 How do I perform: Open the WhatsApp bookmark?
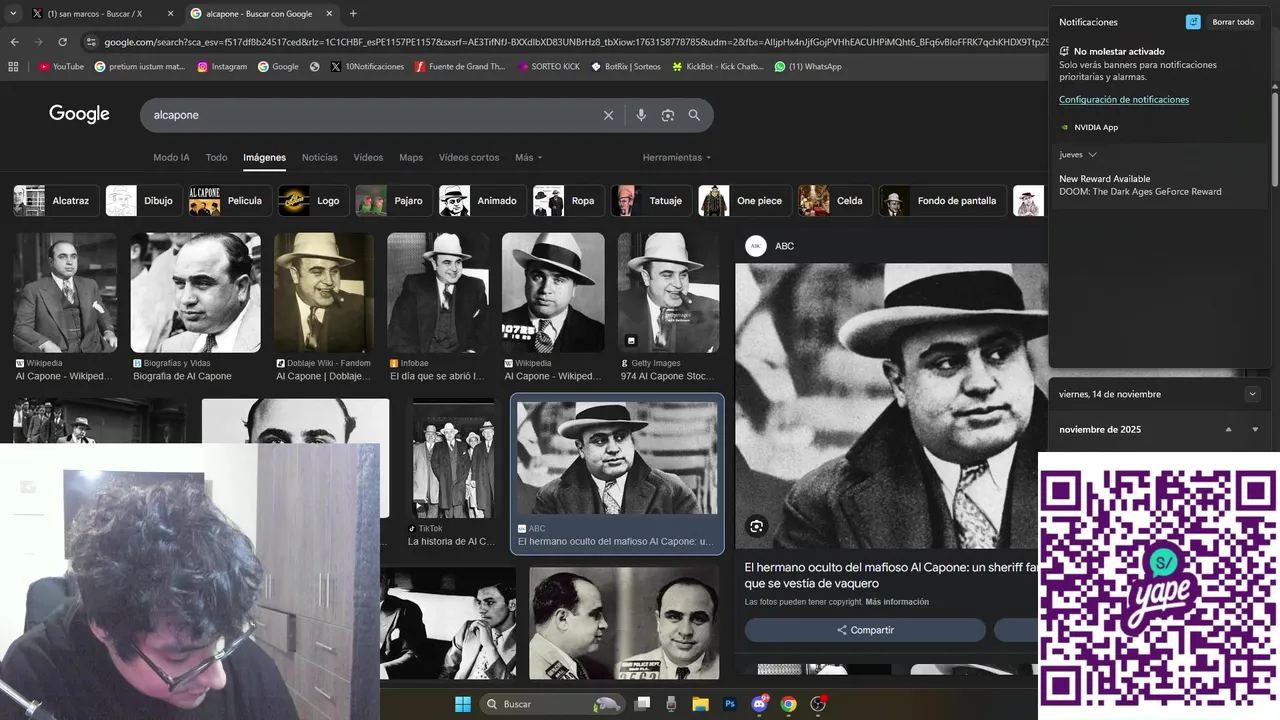pos(808,66)
